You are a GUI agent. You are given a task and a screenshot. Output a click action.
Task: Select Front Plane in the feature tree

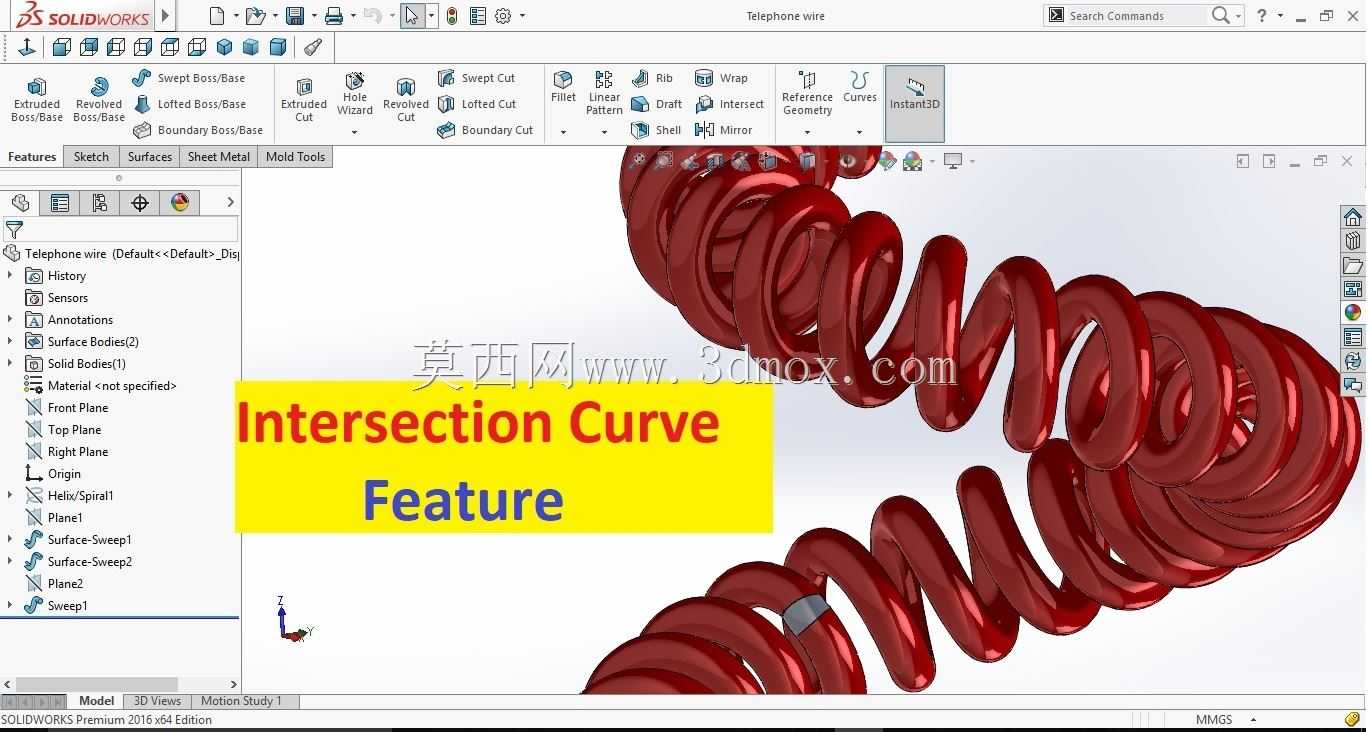pyautogui.click(x=78, y=408)
